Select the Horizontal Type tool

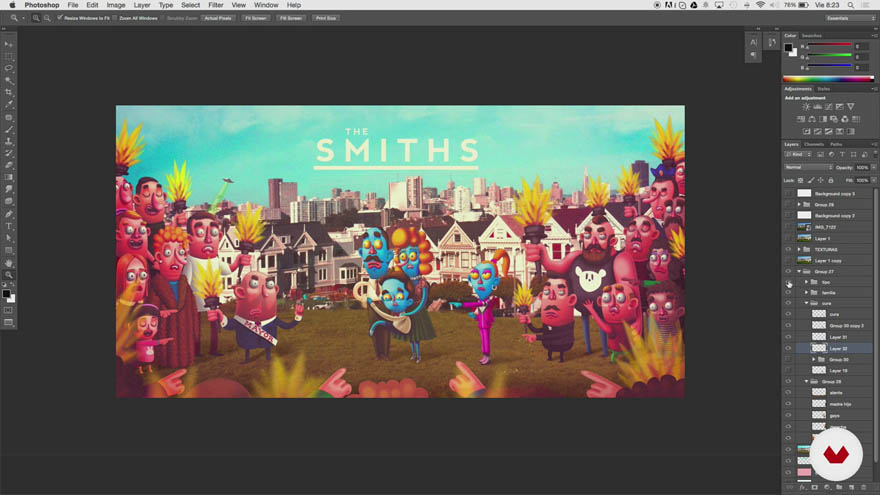[x=8, y=226]
